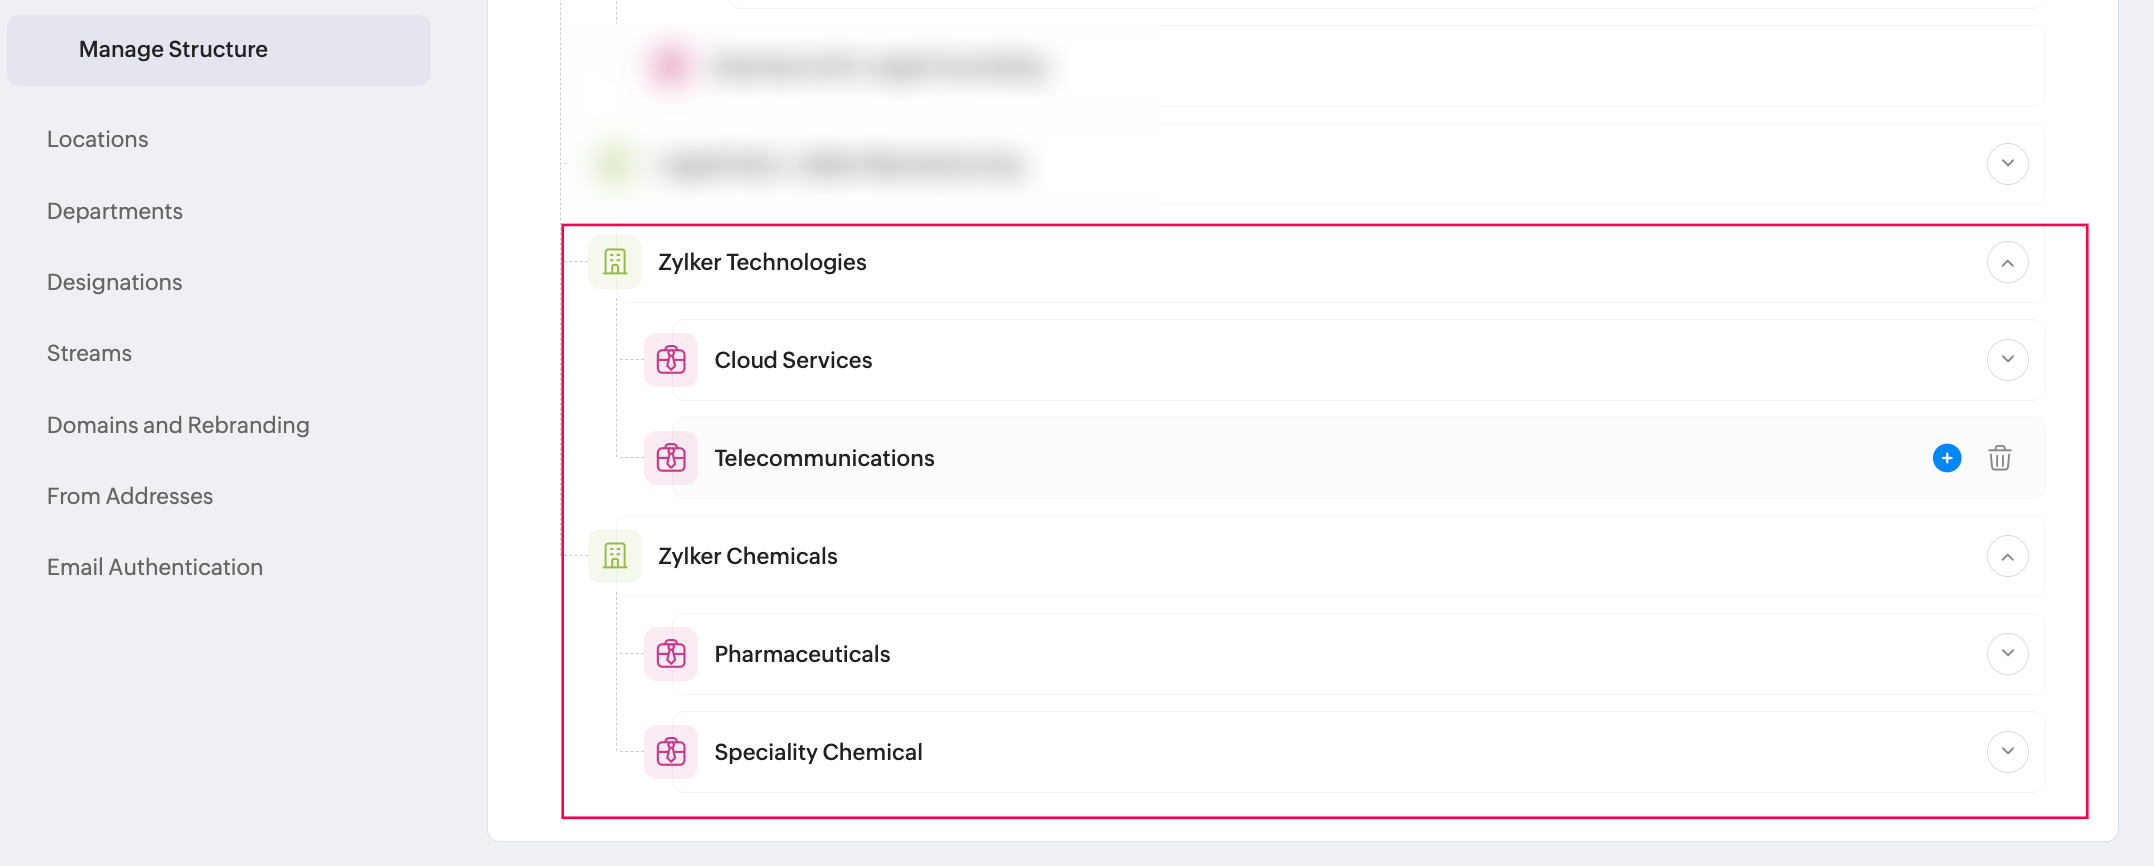
Task: Click the trash icon on Telecommunications row
Action: click(1999, 458)
